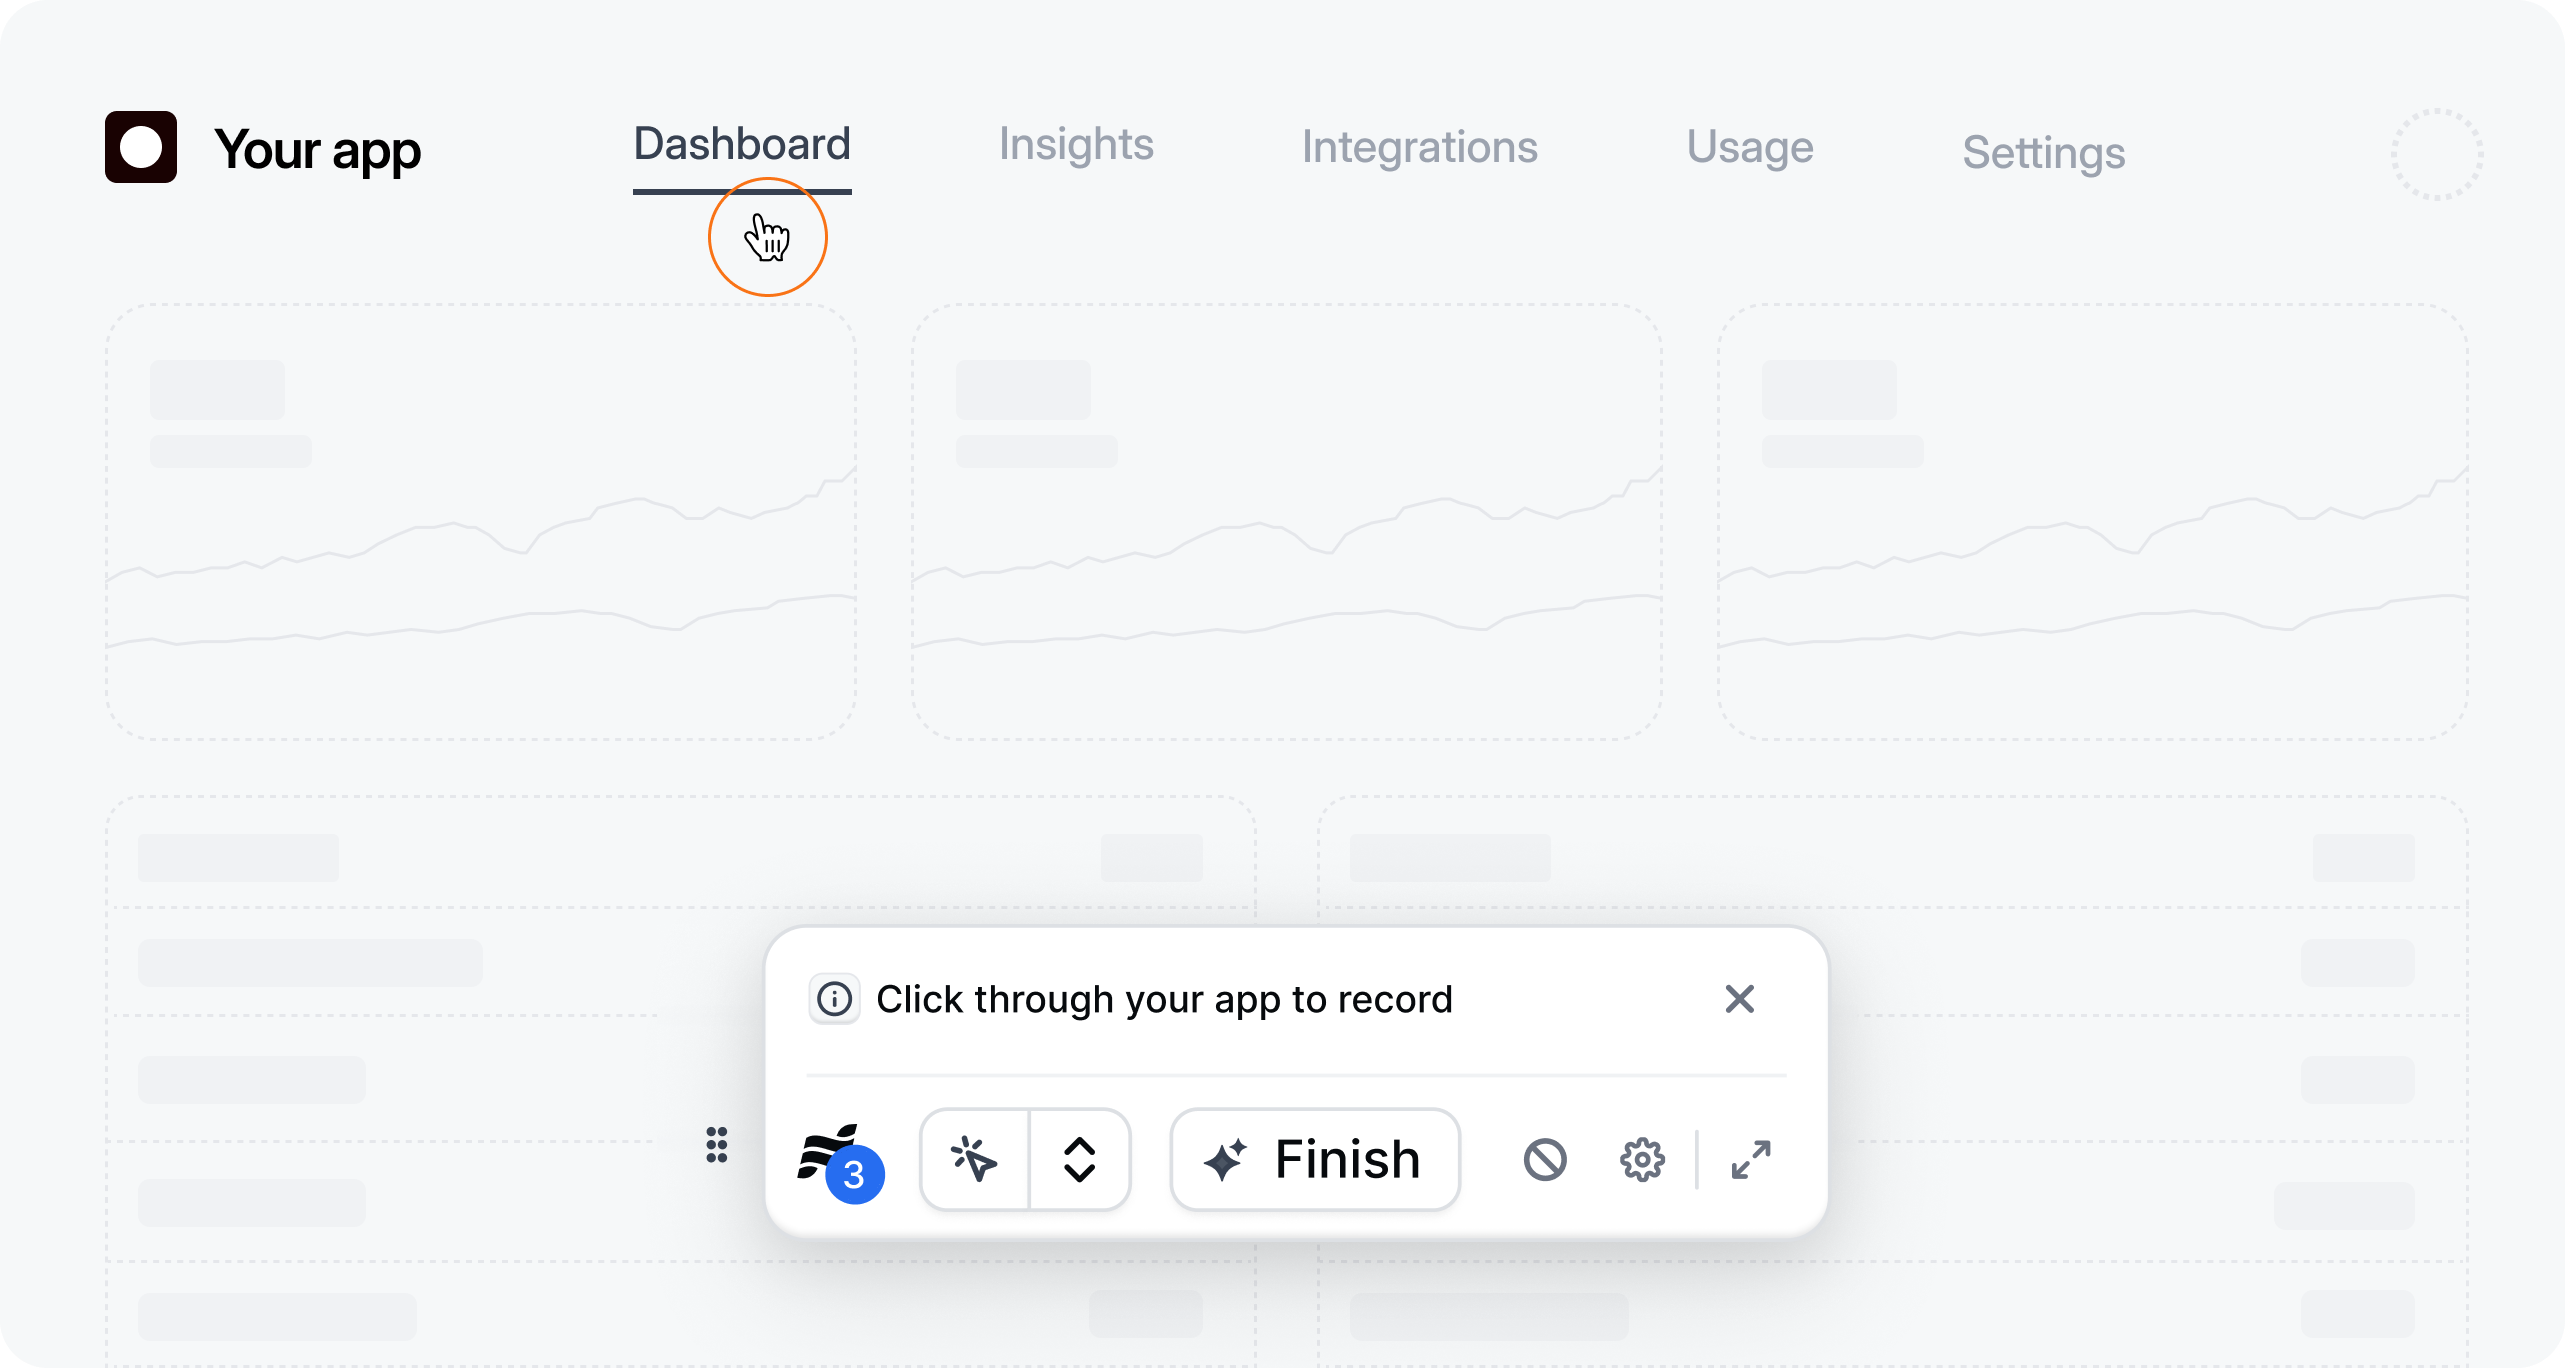Image resolution: width=2565 pixels, height=1368 pixels.
Task: Open the Dashboard tab
Action: [x=742, y=146]
